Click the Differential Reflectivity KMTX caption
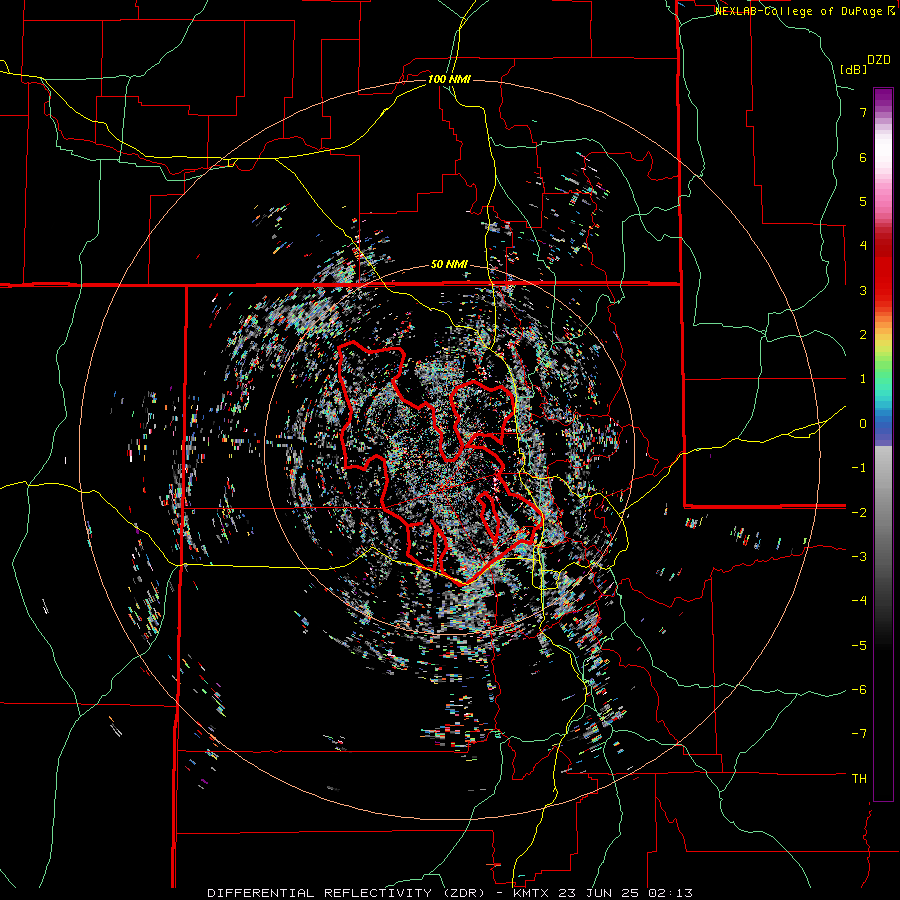 pos(450,893)
